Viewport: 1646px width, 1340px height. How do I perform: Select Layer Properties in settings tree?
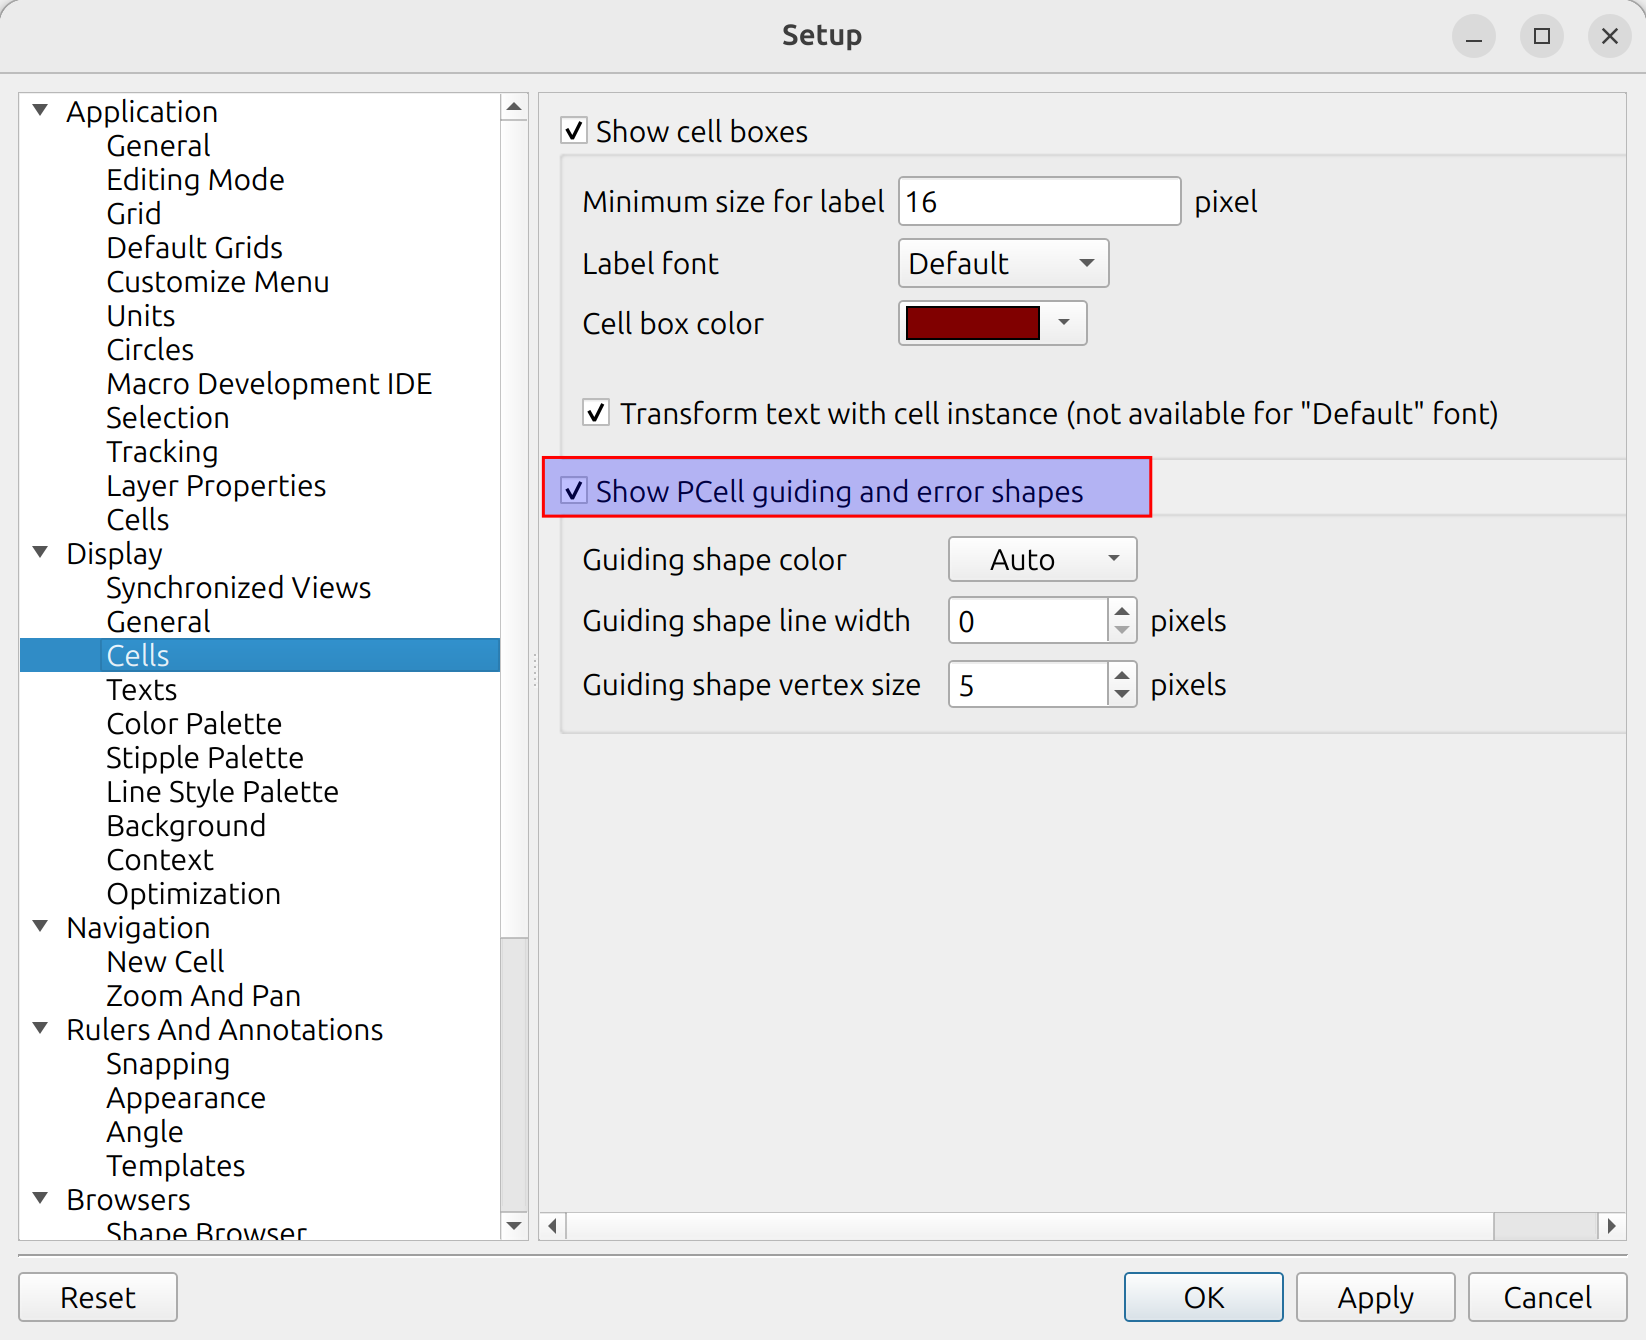(x=216, y=486)
